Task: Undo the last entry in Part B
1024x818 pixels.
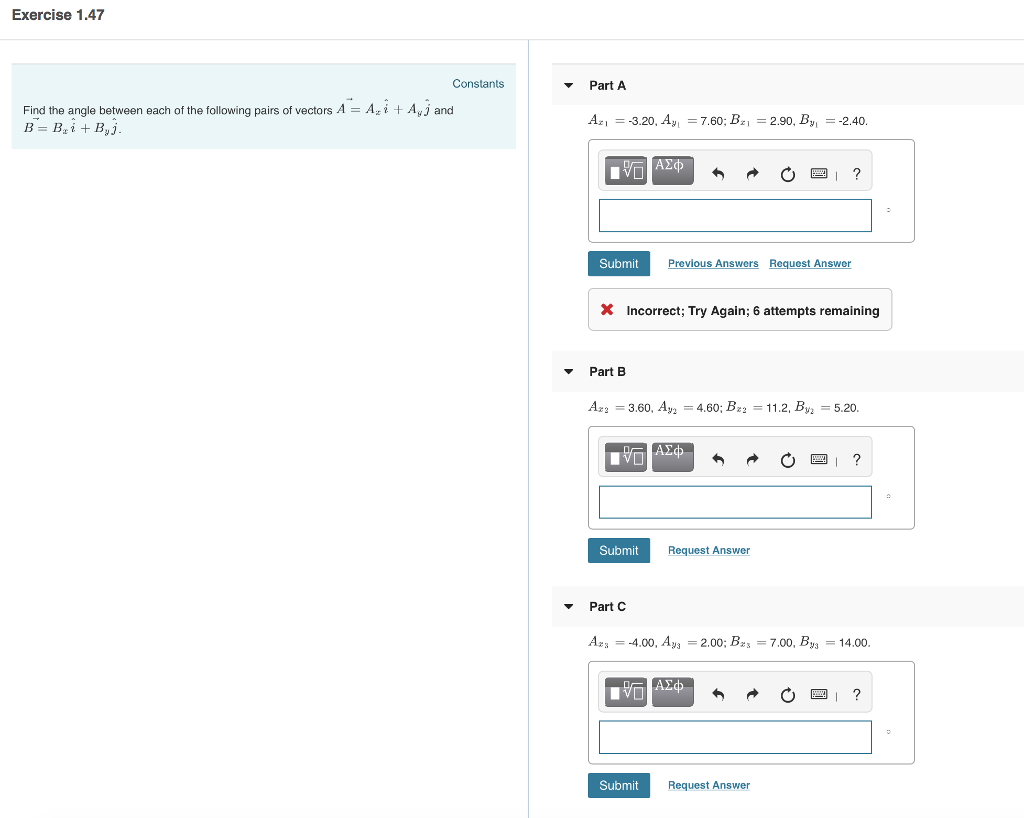Action: [x=718, y=460]
